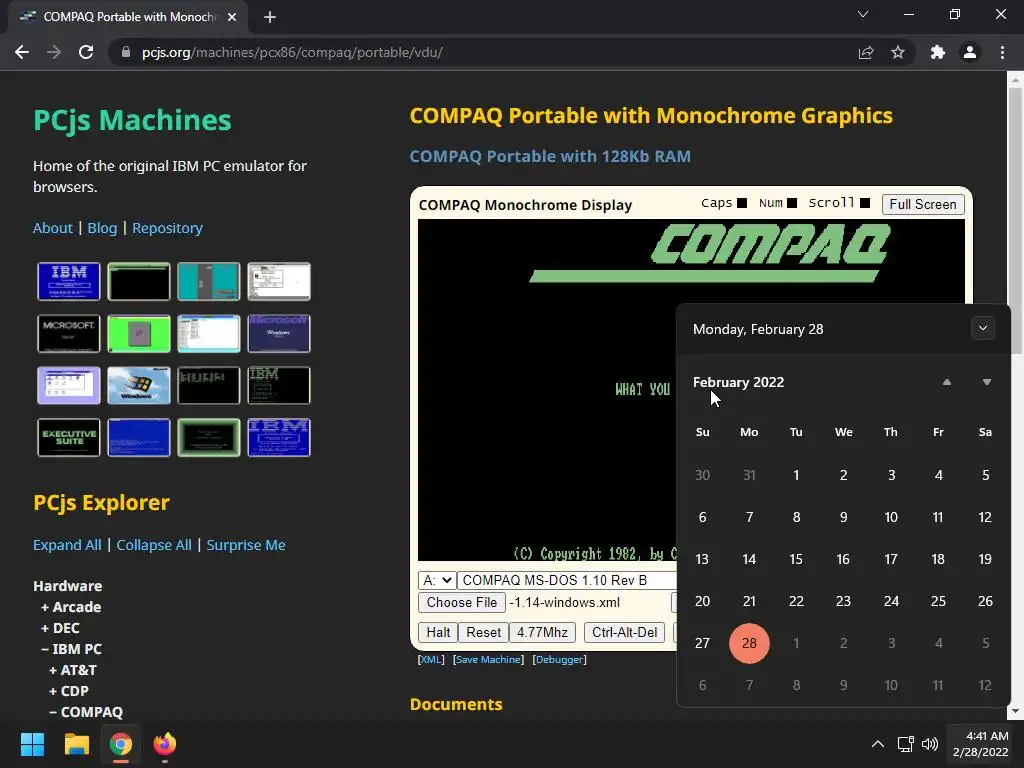This screenshot has width=1024, height=768.
Task: Open the Debugger link
Action: [560, 660]
